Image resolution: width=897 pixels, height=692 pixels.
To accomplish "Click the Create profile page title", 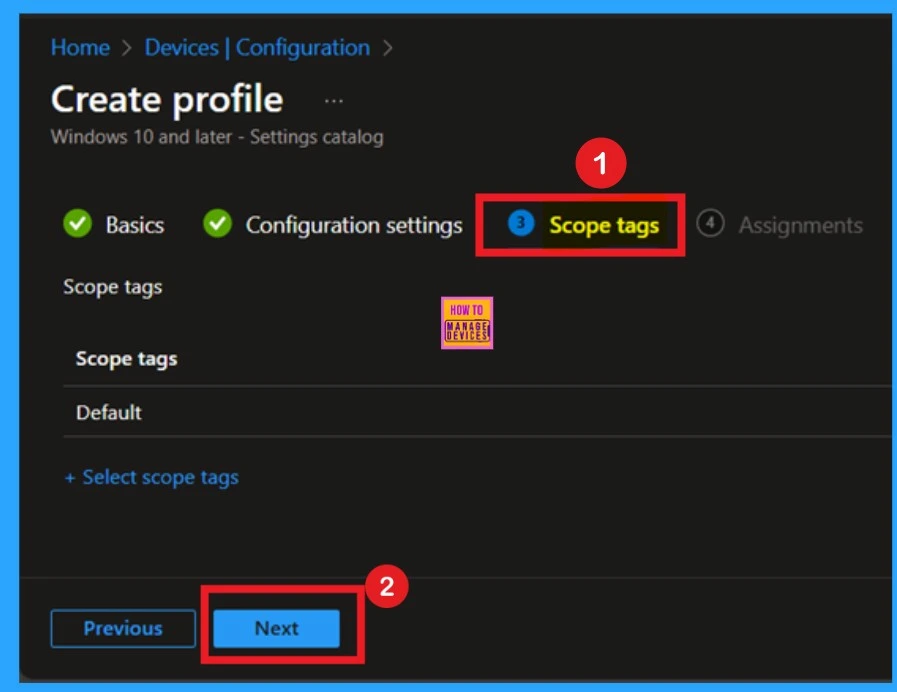I will pyautogui.click(x=167, y=100).
